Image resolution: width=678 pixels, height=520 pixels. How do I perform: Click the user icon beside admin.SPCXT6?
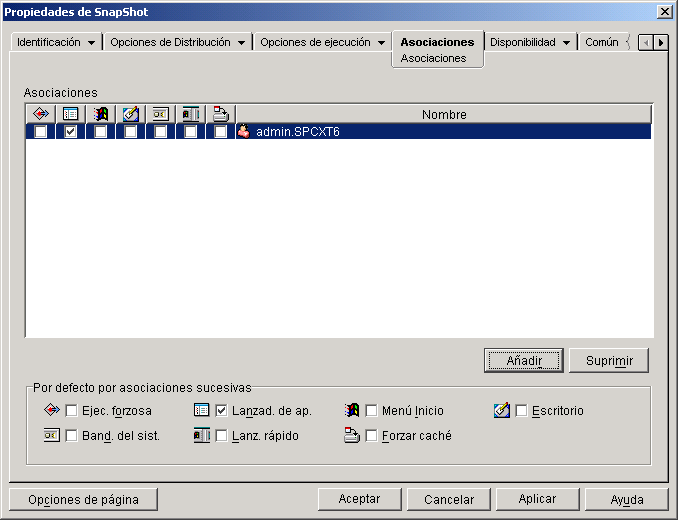coord(244,131)
